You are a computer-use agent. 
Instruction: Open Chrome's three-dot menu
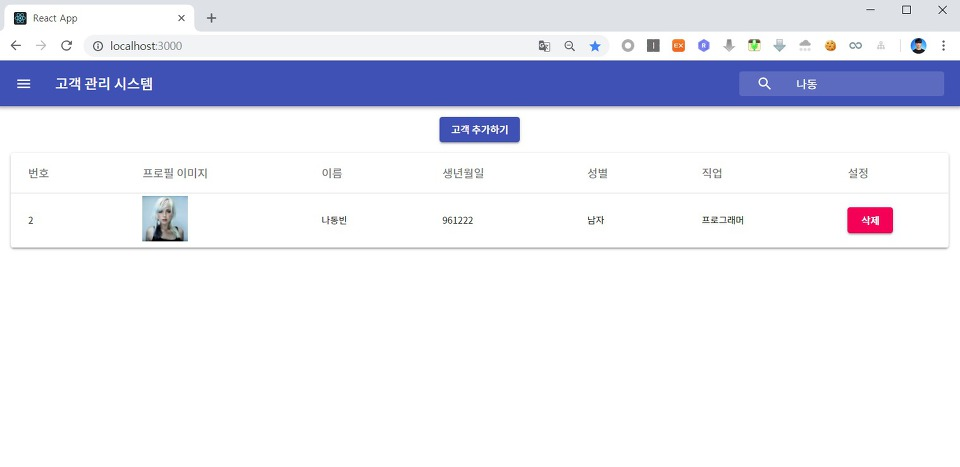[x=943, y=46]
